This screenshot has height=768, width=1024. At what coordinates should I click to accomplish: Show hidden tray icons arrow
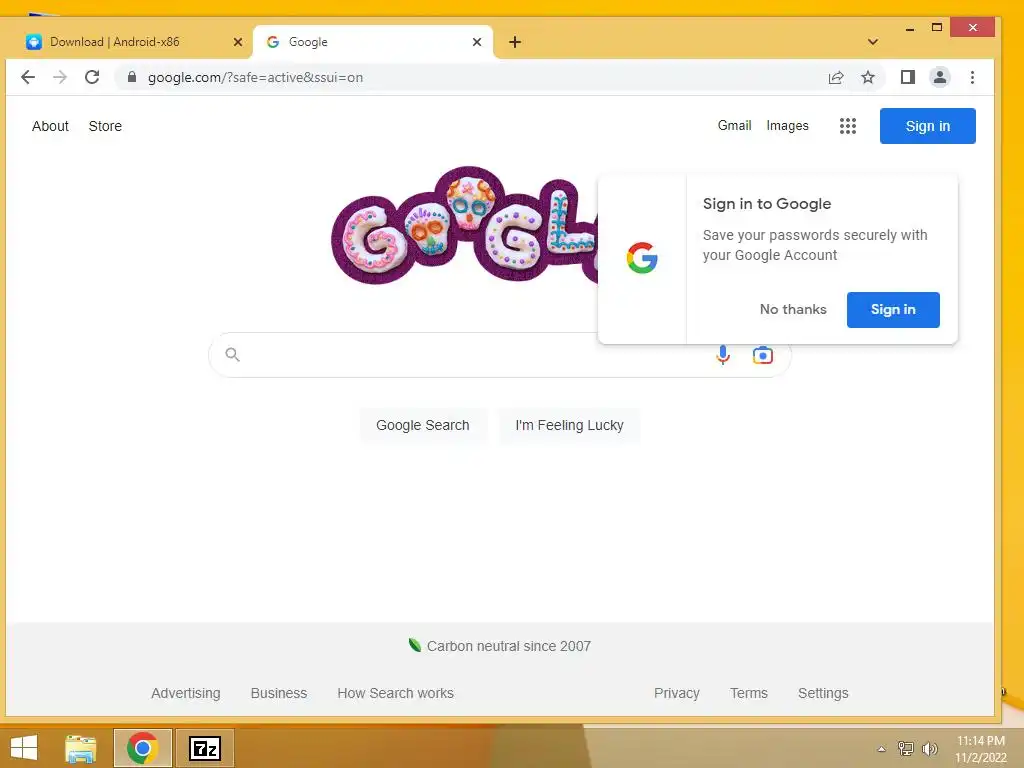[x=881, y=749]
